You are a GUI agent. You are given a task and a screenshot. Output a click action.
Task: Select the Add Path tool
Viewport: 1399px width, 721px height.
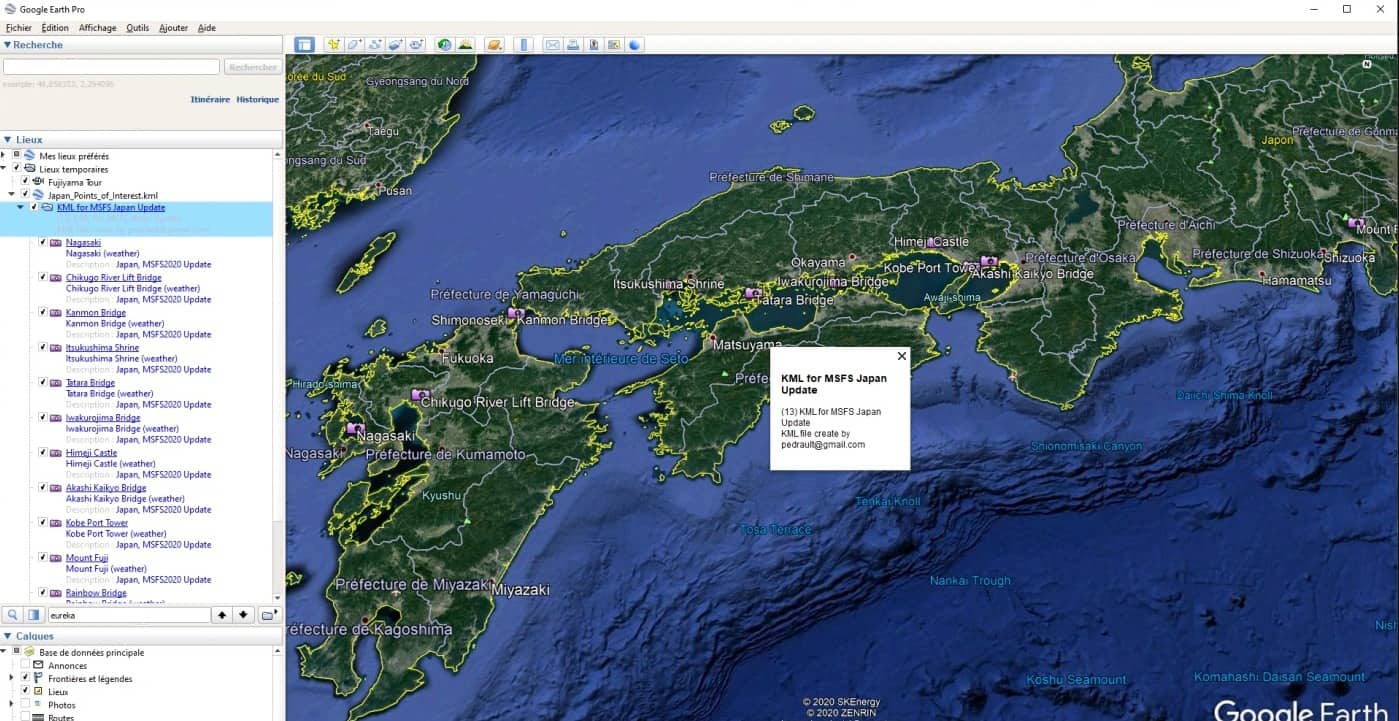pyautogui.click(x=375, y=45)
